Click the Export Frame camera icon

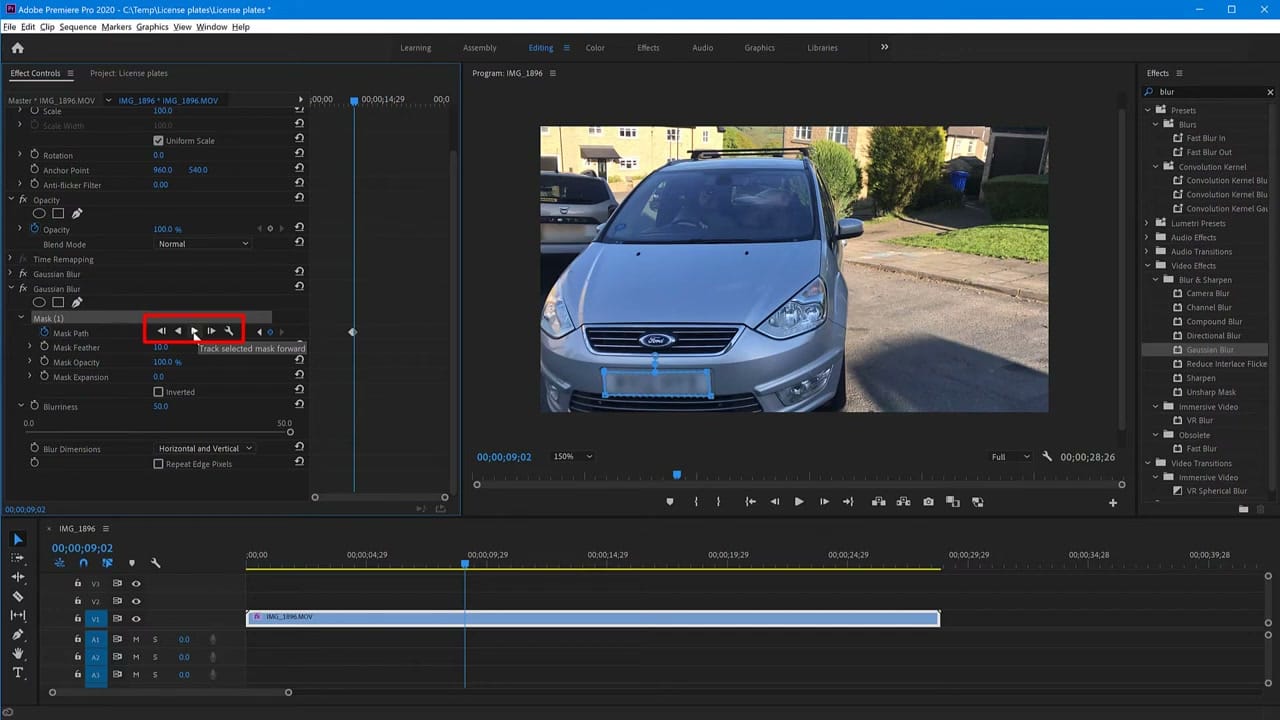[928, 501]
